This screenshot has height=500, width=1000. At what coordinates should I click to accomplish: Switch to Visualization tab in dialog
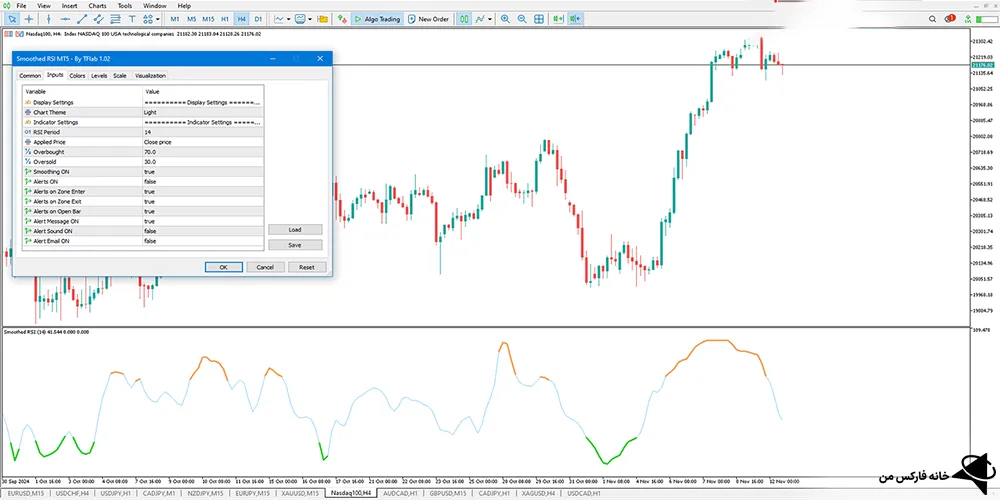click(150, 76)
